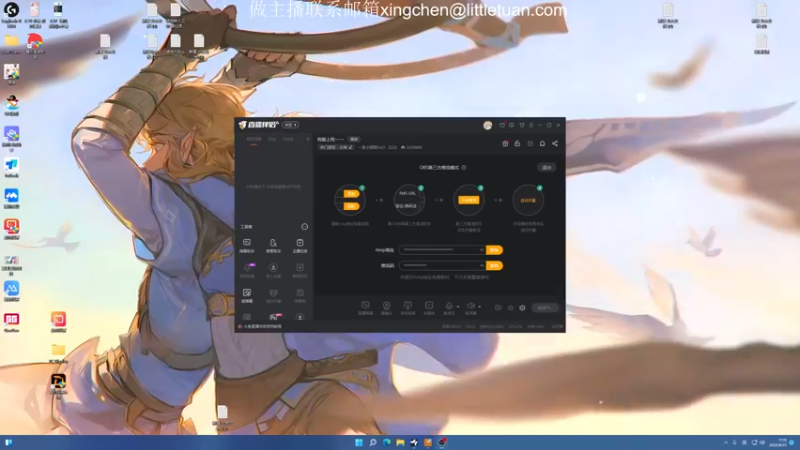Open the toolbox tool with purple badge
Viewport: 800px width, 450px height.
247,270
